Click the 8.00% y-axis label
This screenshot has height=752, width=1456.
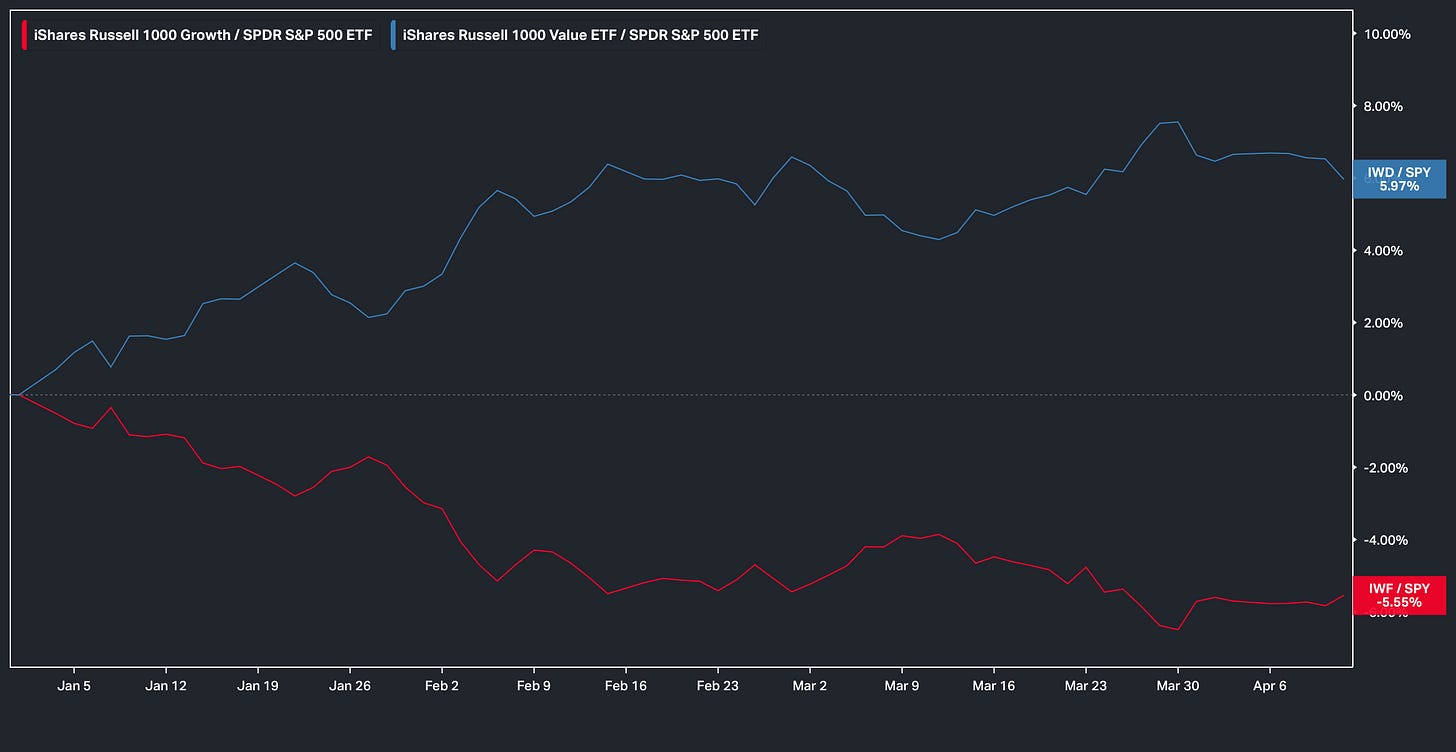pos(1385,106)
